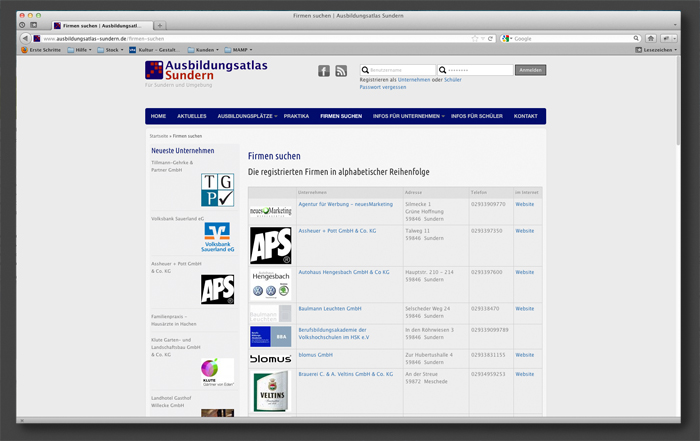700x441 pixels.
Task: Click the Google search magnifier icon
Action: pos(636,38)
